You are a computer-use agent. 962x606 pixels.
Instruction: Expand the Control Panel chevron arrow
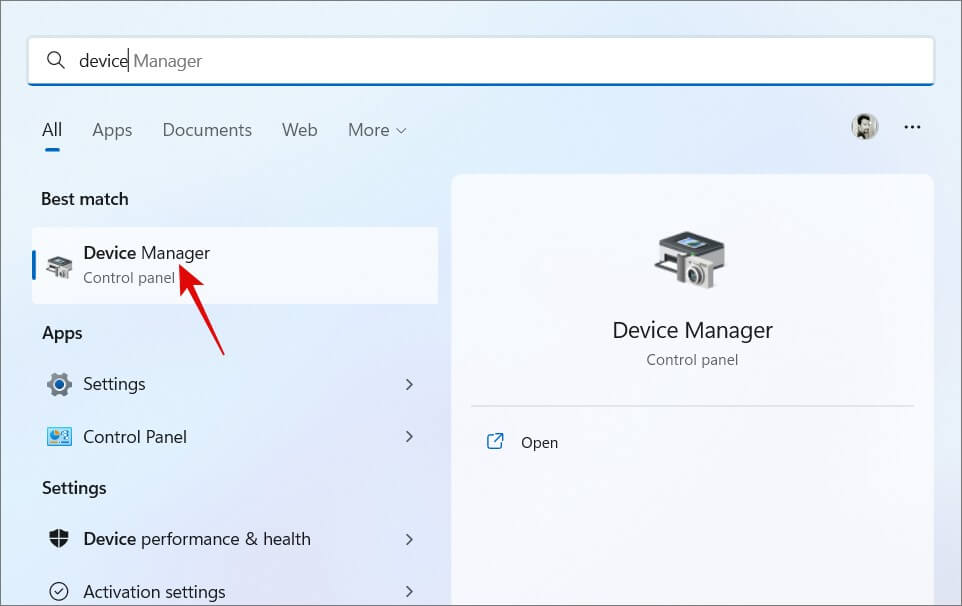click(x=409, y=437)
